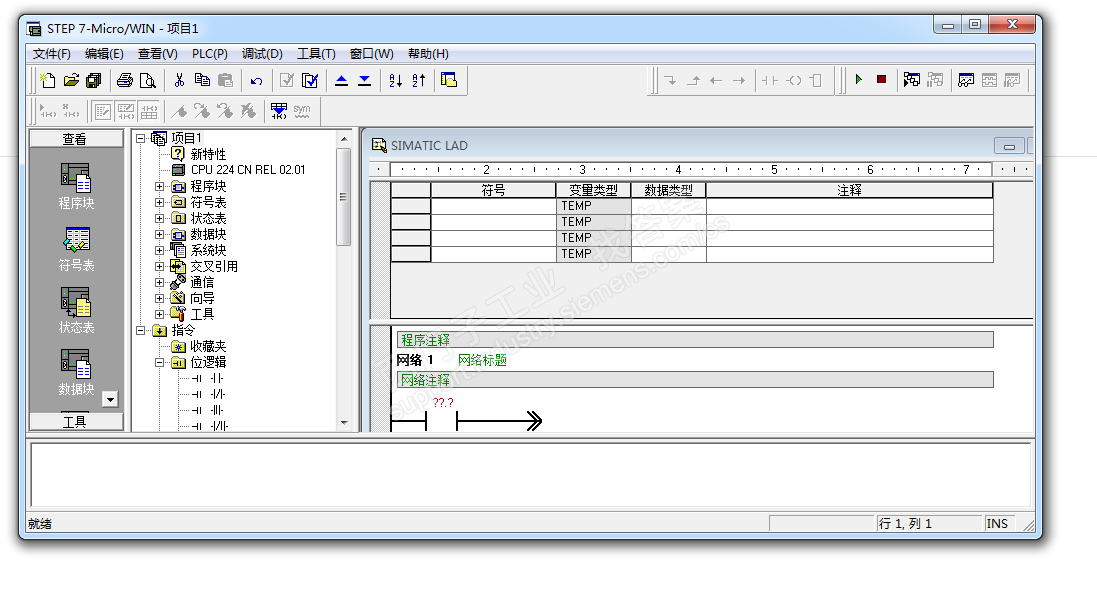Put PLC in RUN mode (green arrow)

pyautogui.click(x=858, y=80)
